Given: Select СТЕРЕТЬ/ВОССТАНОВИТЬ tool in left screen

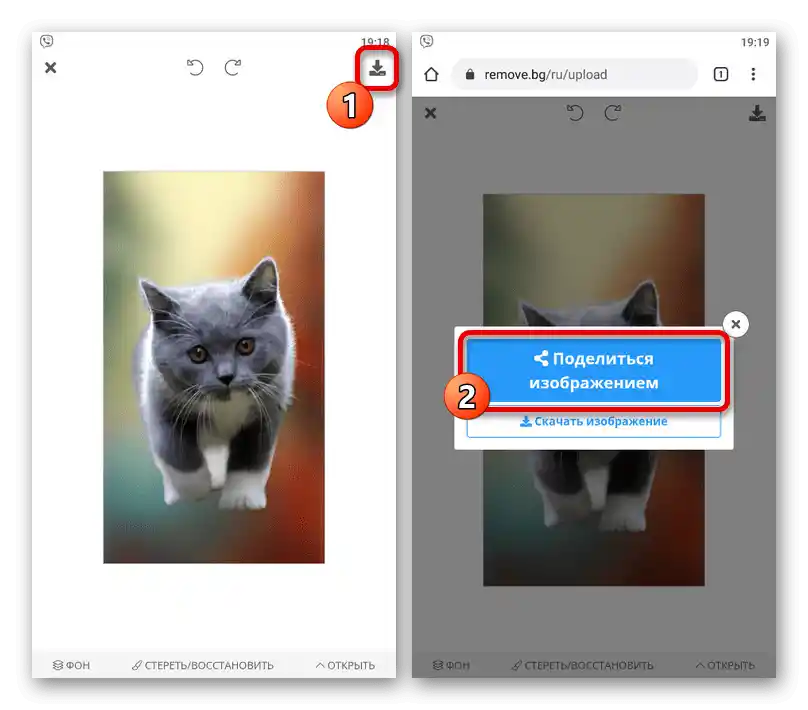Looking at the screenshot, I should coord(203,665).
